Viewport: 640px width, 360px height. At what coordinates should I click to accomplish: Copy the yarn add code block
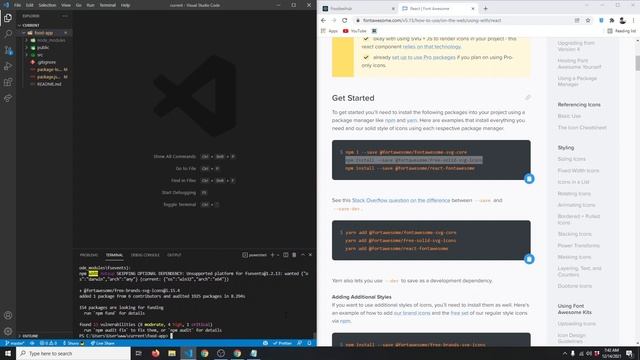pos(529,259)
